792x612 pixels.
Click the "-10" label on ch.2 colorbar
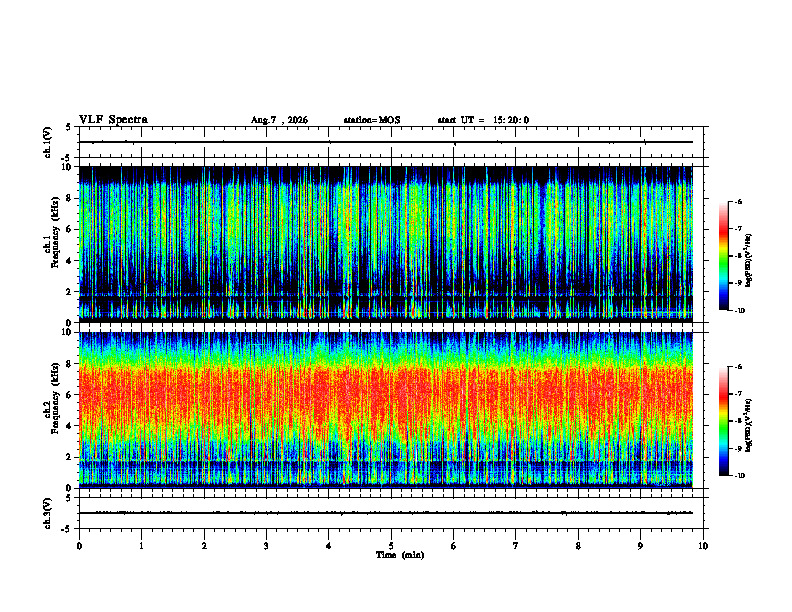pyautogui.click(x=739, y=476)
